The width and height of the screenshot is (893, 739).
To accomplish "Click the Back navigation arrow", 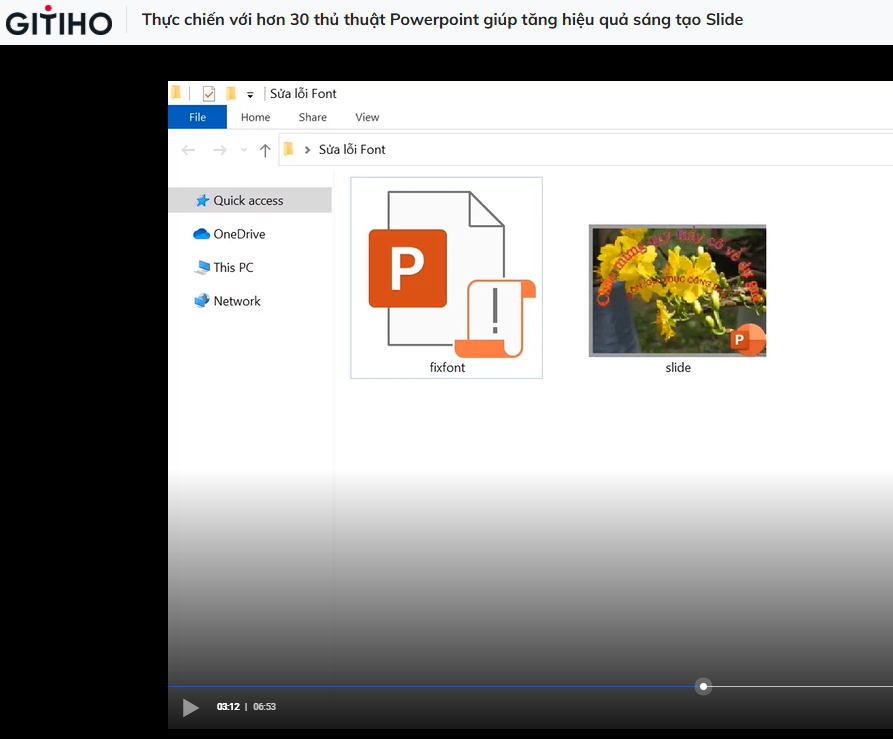I will pos(188,150).
